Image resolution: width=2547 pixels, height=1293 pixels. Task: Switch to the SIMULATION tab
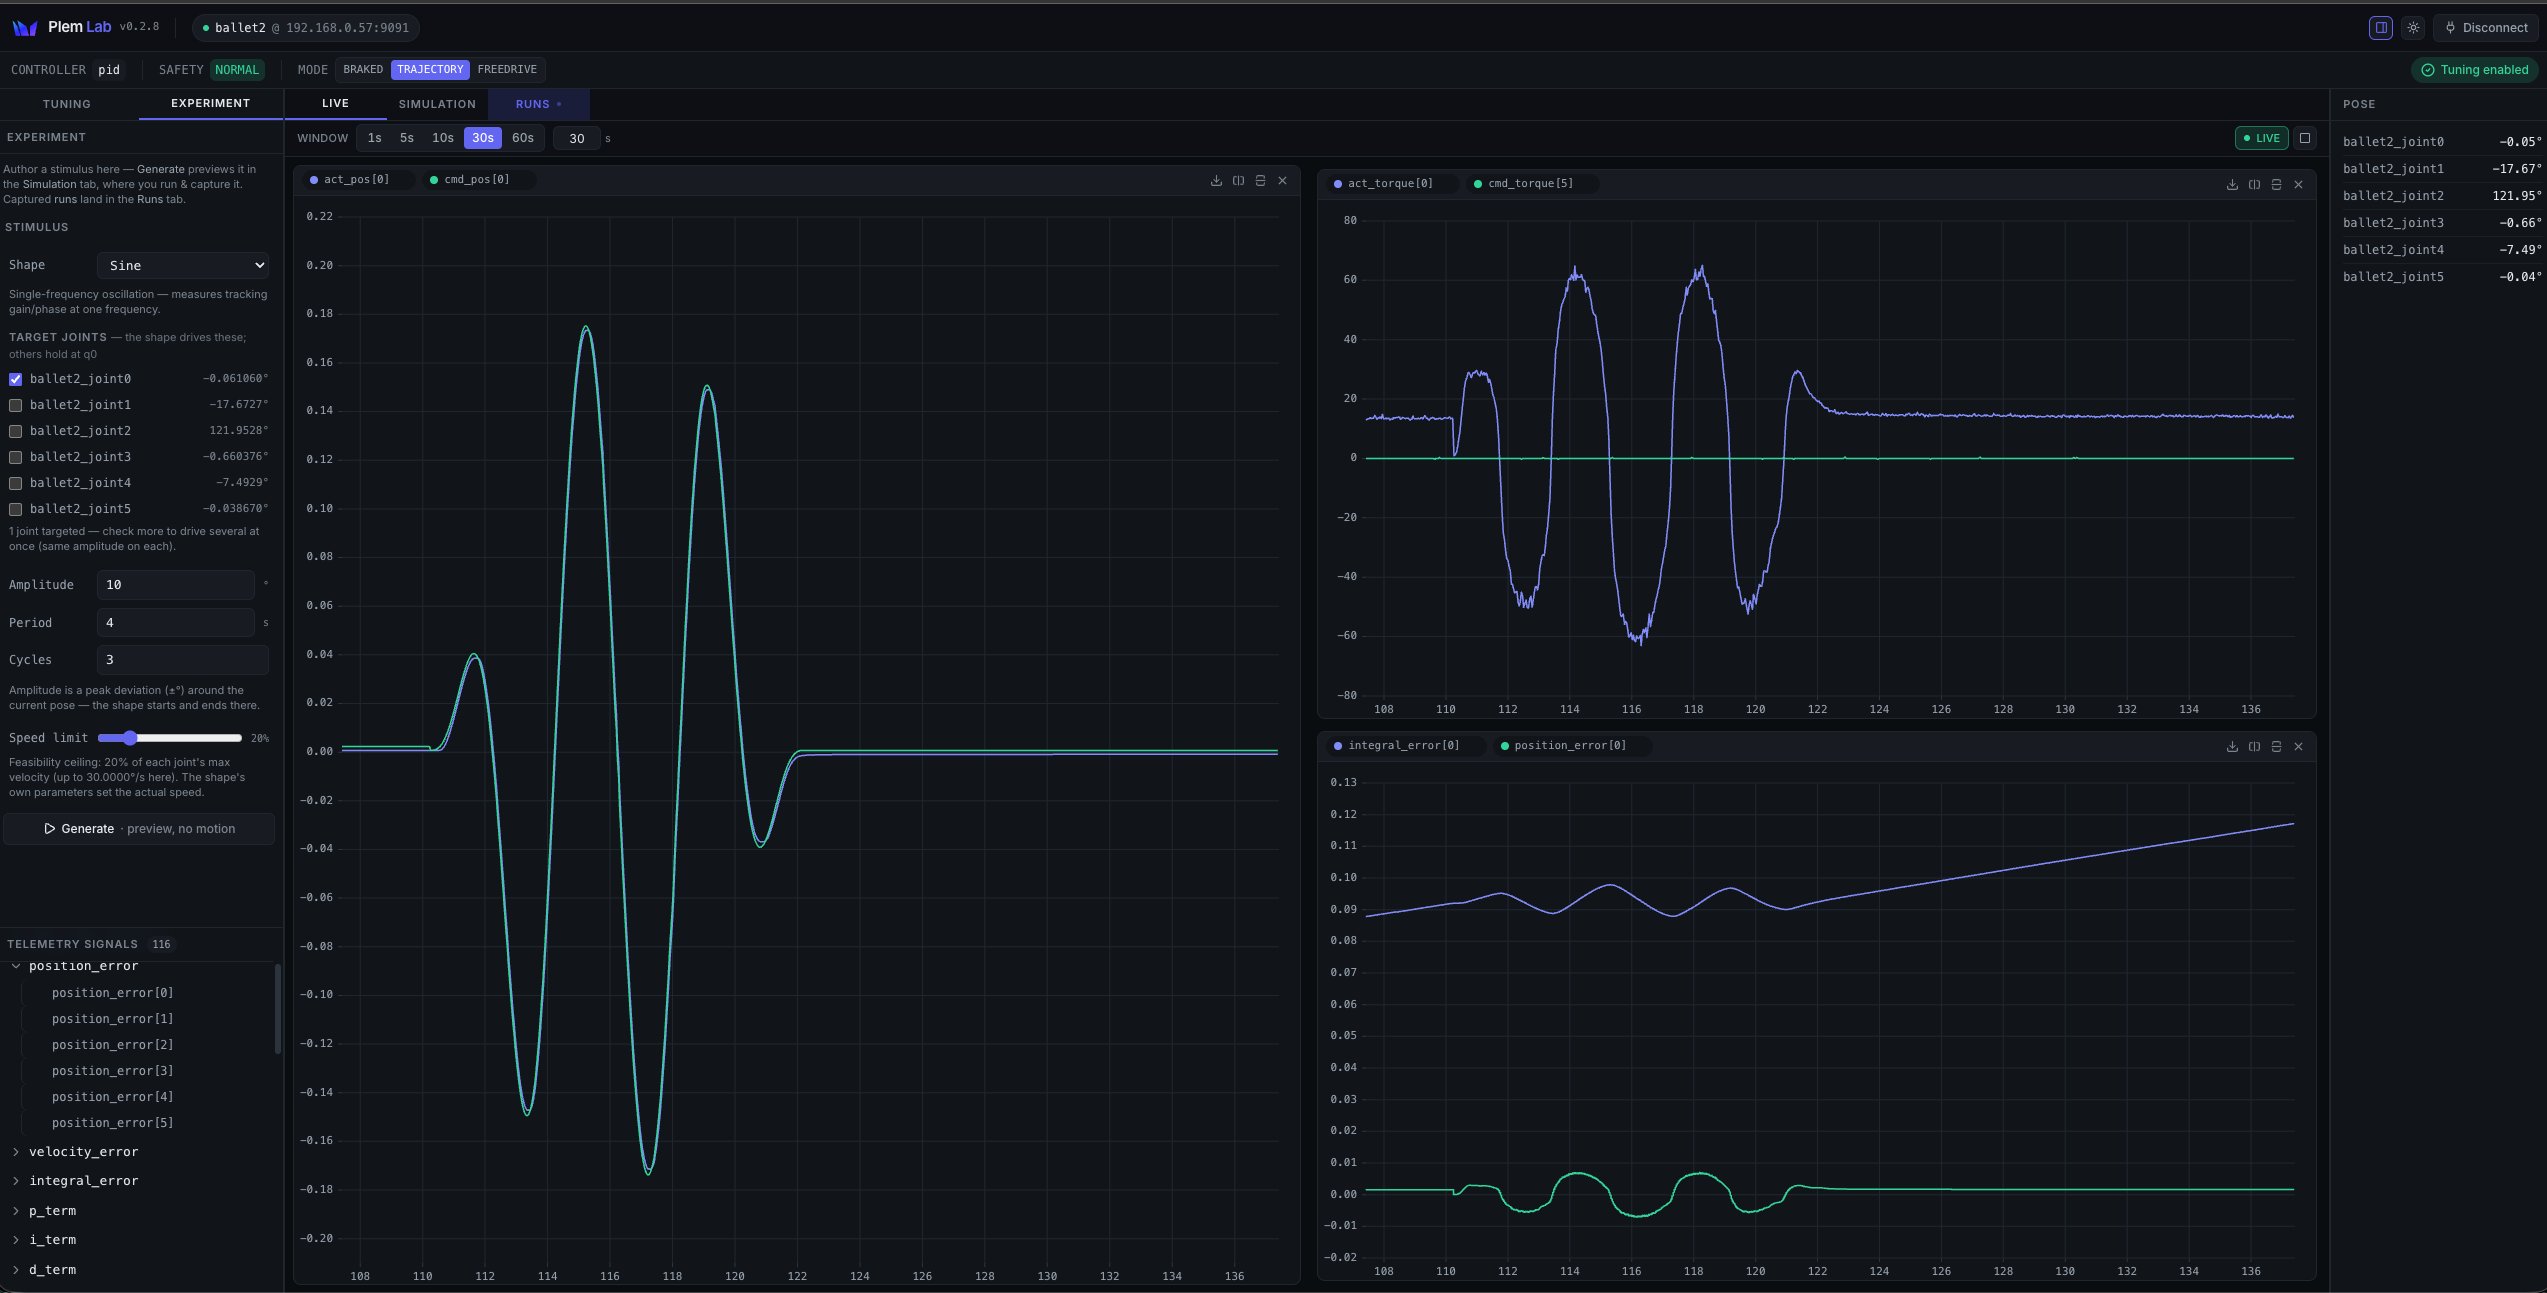tap(437, 104)
